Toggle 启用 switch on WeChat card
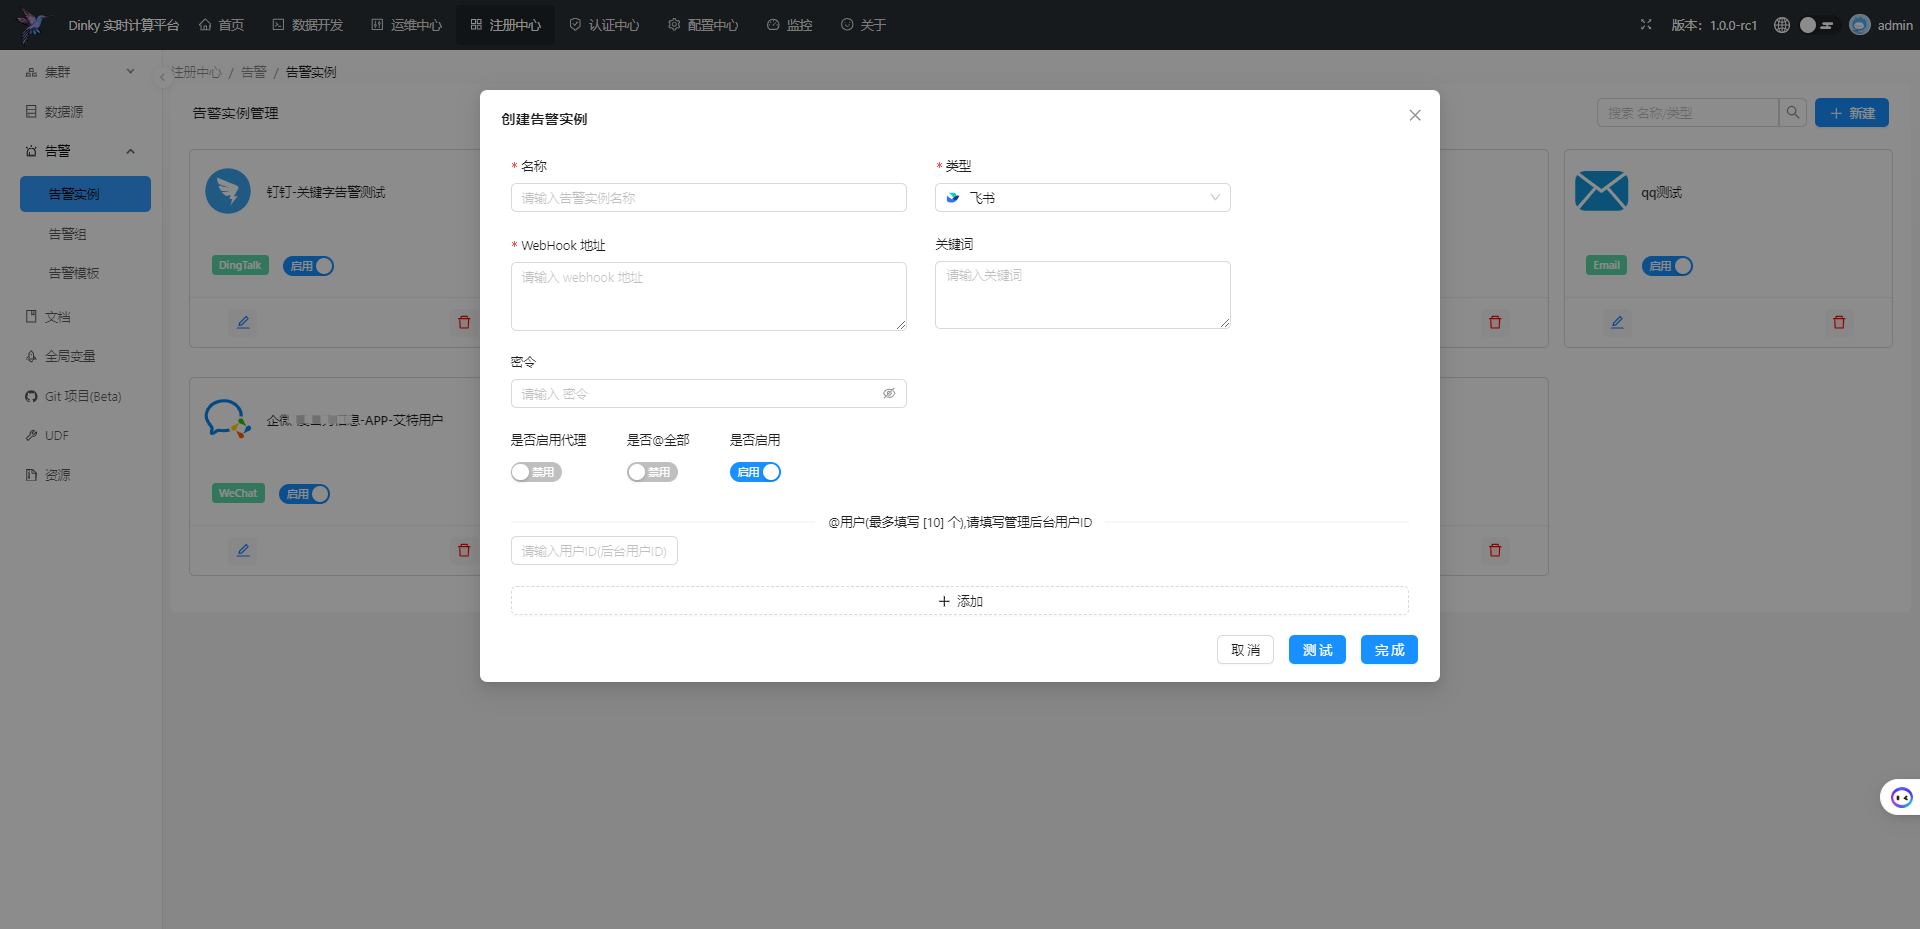This screenshot has width=1920, height=929. point(304,494)
